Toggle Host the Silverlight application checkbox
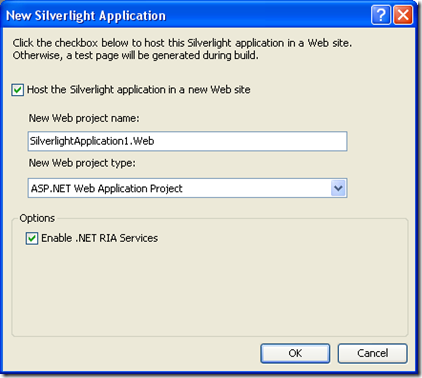The image size is (422, 378). click(17, 90)
